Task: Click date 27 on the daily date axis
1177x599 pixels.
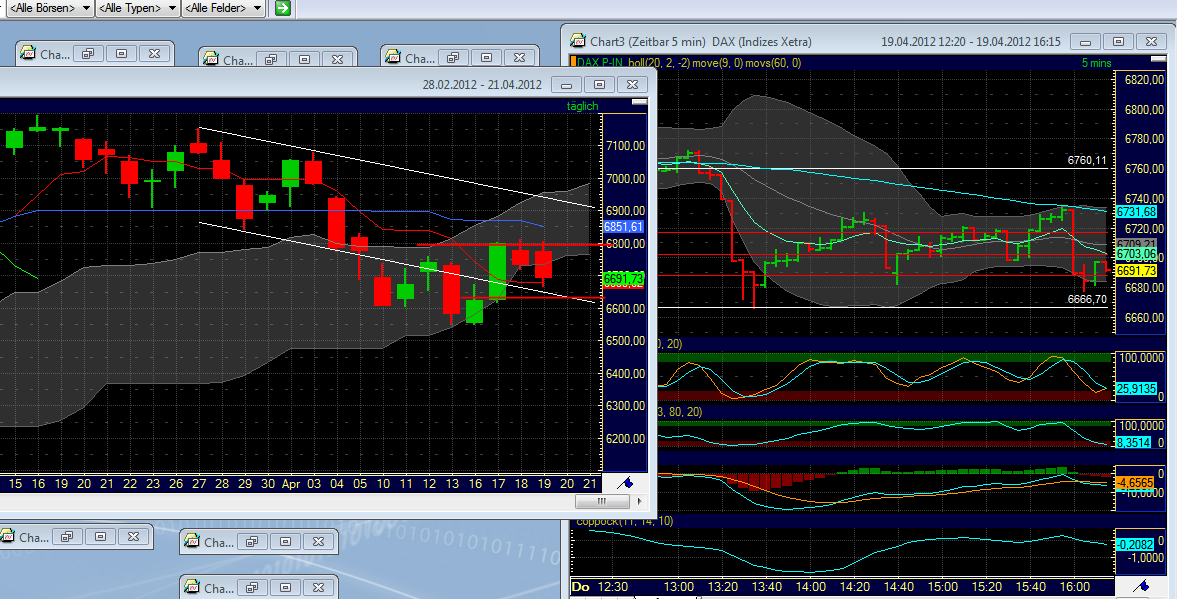Action: [199, 484]
